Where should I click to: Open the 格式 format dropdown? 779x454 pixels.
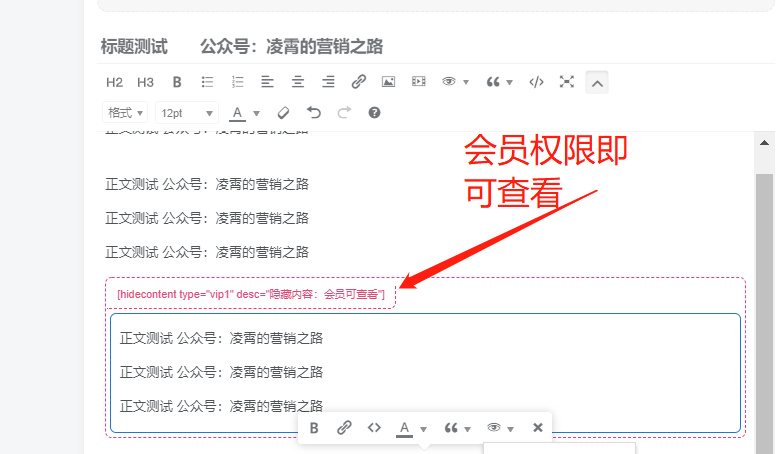[x=125, y=113]
